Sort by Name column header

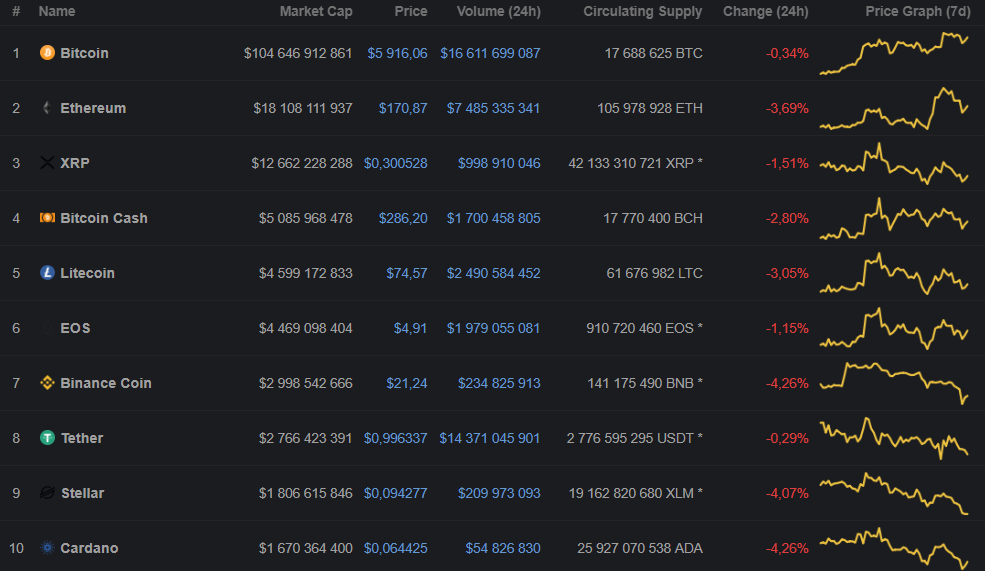[x=57, y=11]
